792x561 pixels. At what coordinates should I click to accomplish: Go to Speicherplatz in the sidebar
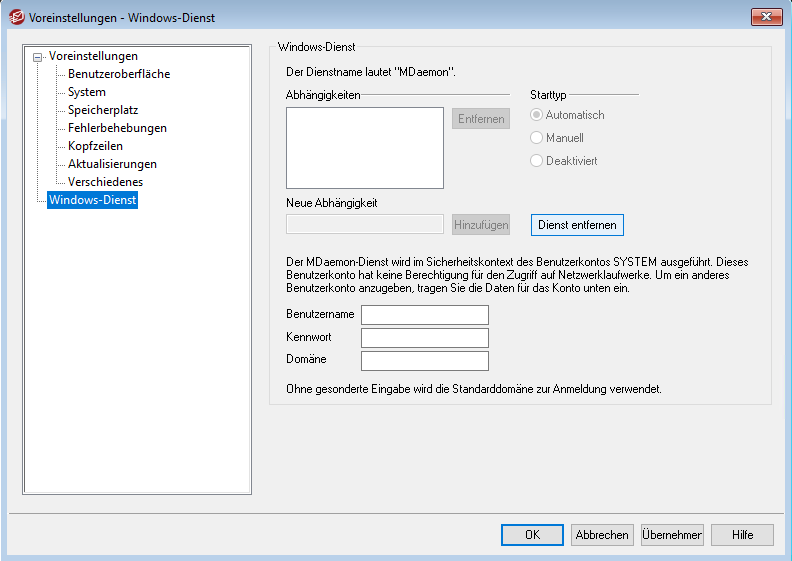pos(103,110)
